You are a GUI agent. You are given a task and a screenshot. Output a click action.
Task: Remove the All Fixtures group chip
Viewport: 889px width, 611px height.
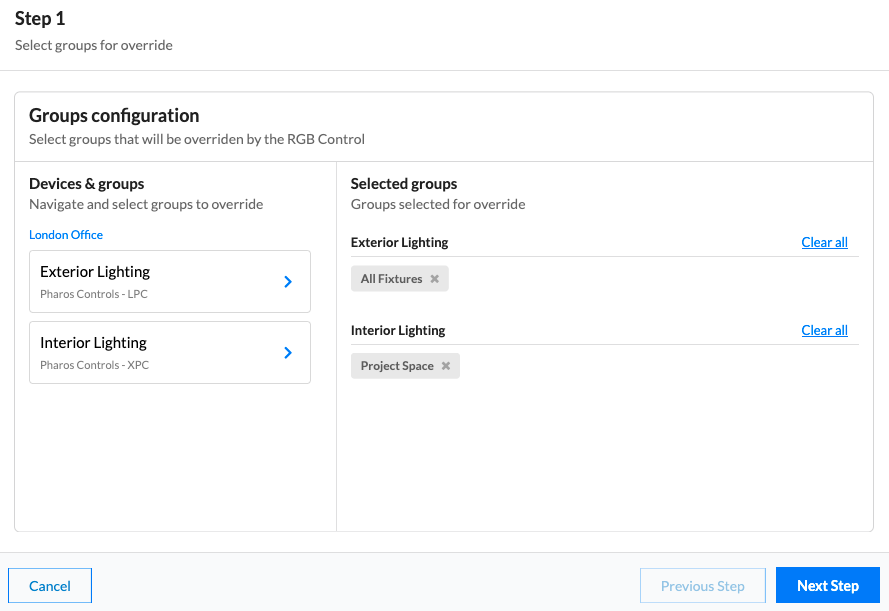(x=434, y=279)
